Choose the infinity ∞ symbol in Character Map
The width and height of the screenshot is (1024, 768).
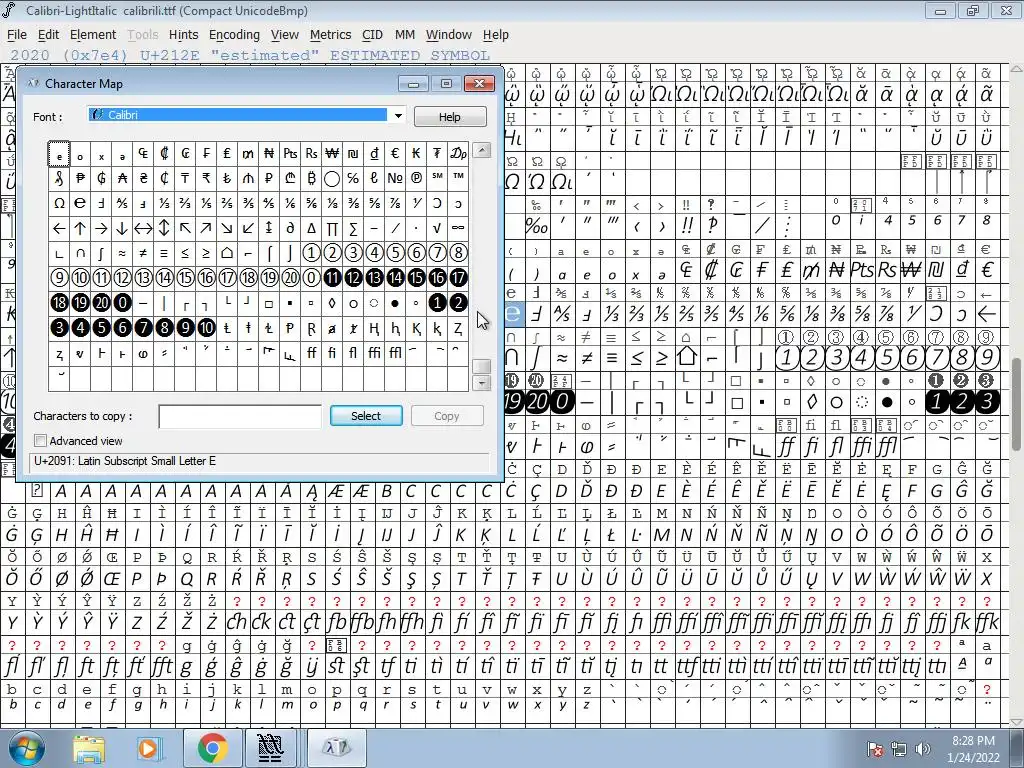point(458,228)
